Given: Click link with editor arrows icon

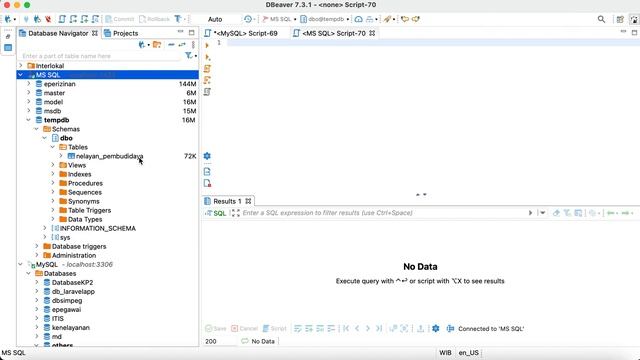Looking at the screenshot, I should (182, 44).
